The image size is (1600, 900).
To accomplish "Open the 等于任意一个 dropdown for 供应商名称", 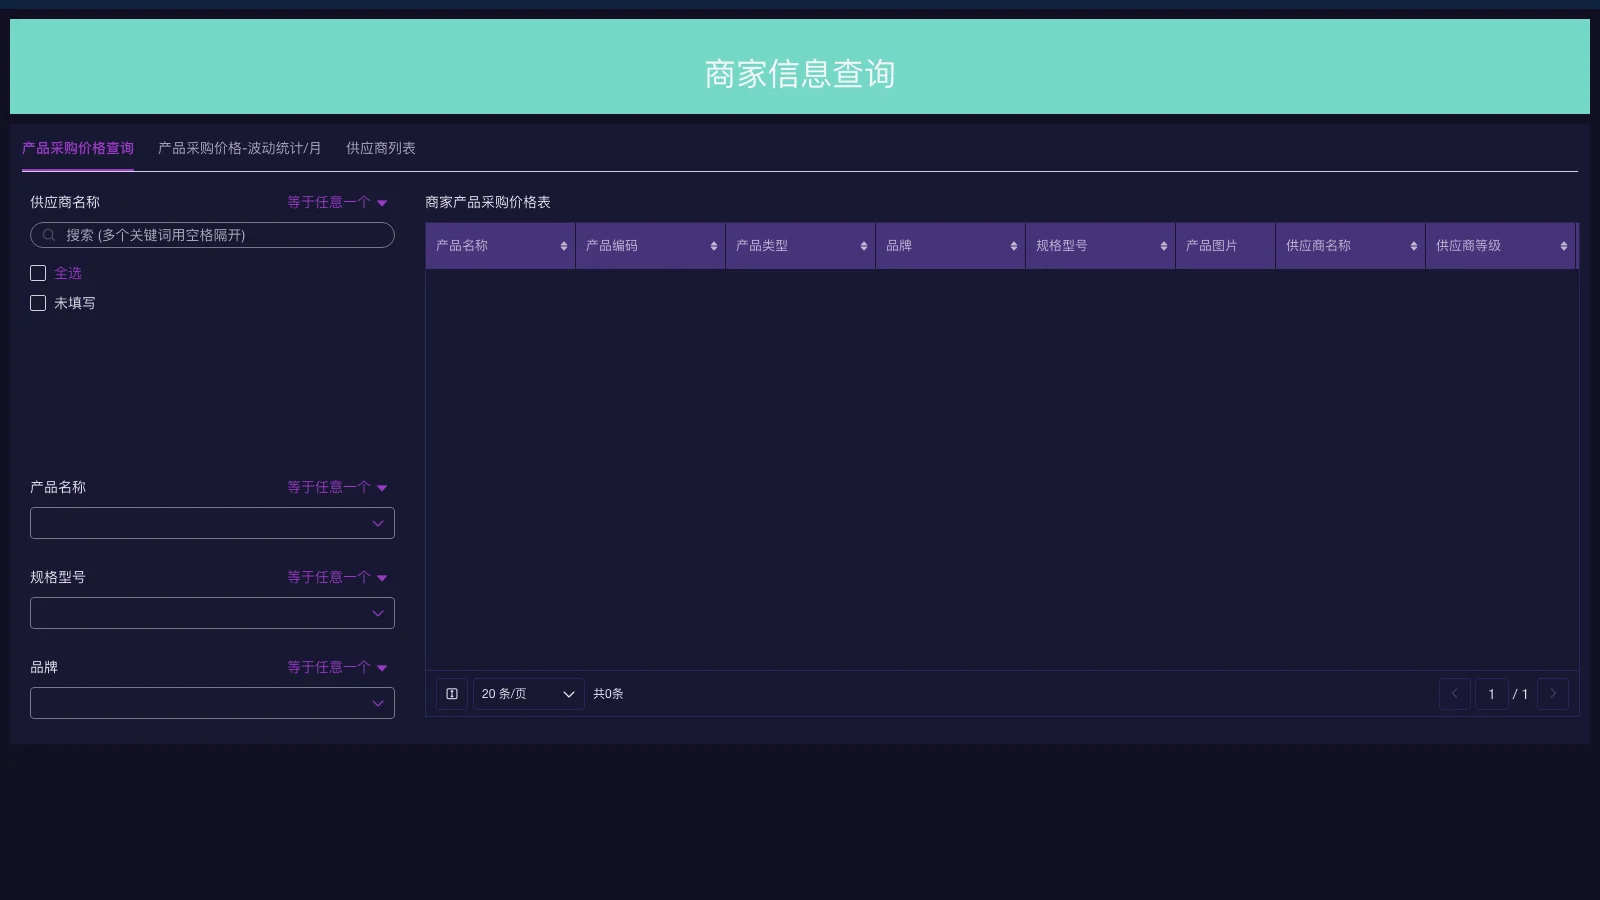I will [x=336, y=201].
